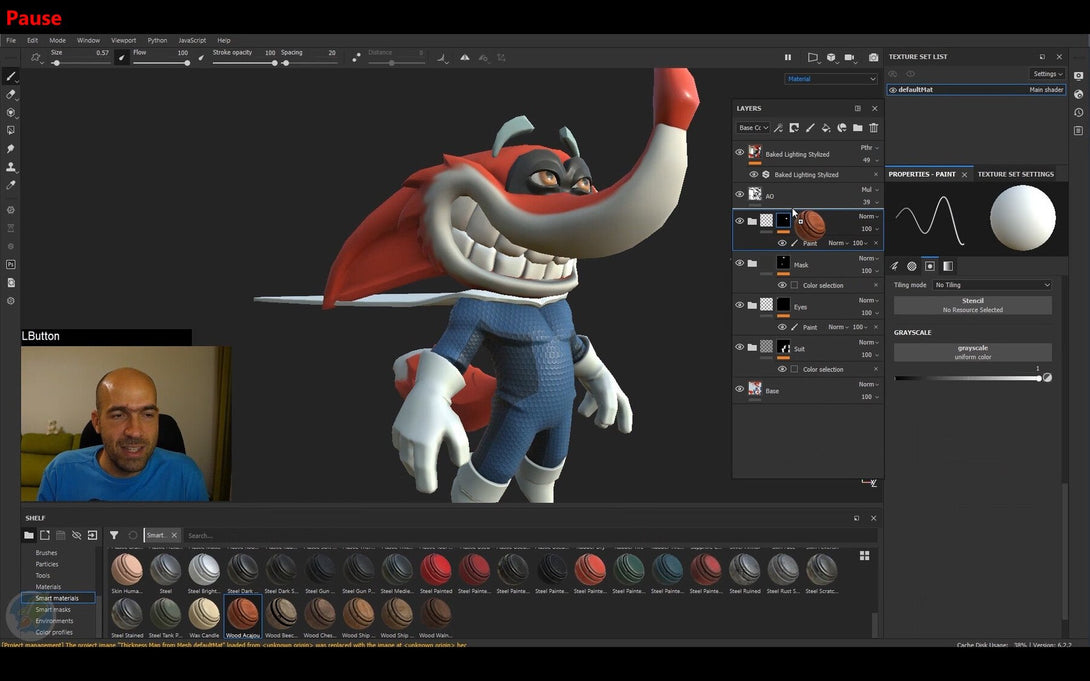Viewport: 1090px width, 681px height.
Task: Adjust the grayscale value slider
Action: [x=968, y=378]
